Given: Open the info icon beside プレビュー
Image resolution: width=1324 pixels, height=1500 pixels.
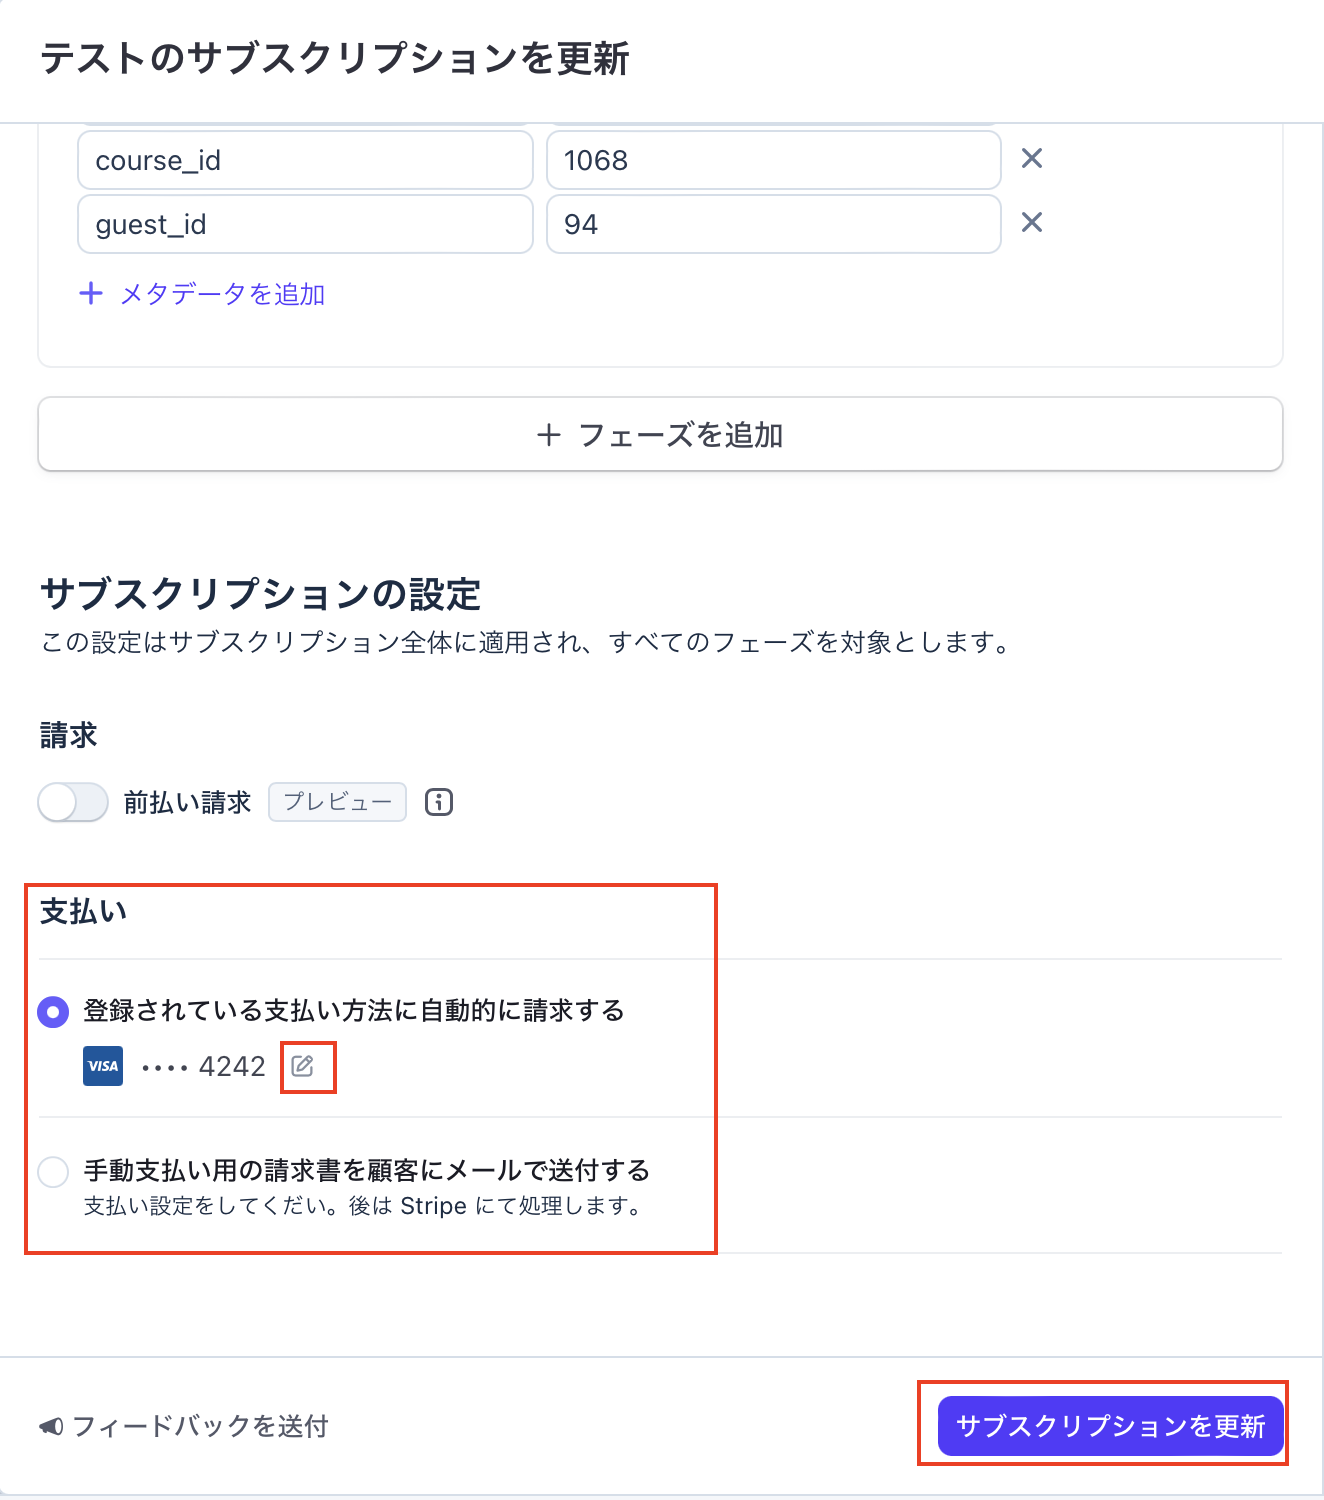Looking at the screenshot, I should point(439,802).
